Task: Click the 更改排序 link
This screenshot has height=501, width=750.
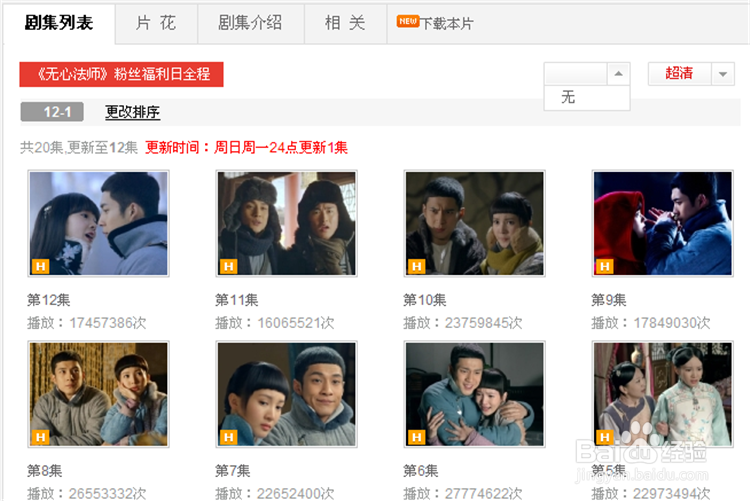Action: pyautogui.click(x=132, y=112)
